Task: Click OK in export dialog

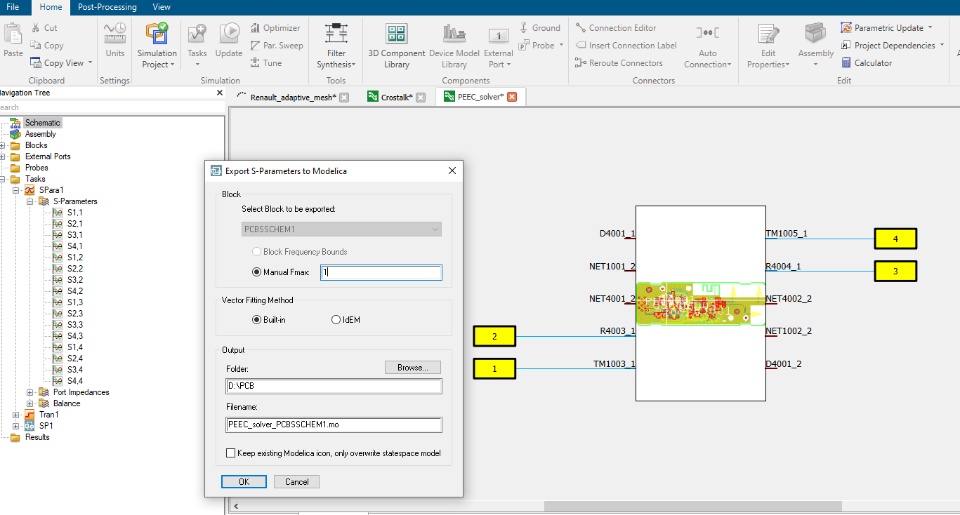Action: 244,481
